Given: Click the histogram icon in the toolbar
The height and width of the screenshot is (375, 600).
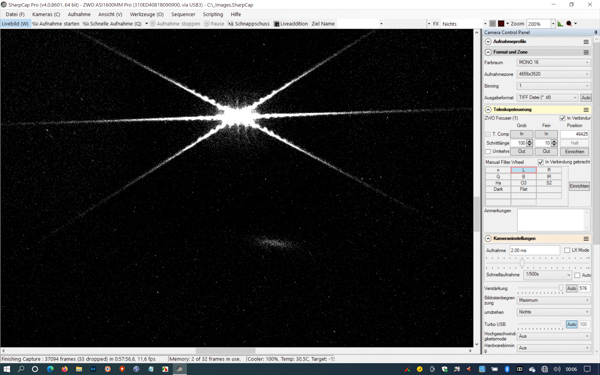Looking at the screenshot, I should 560,24.
